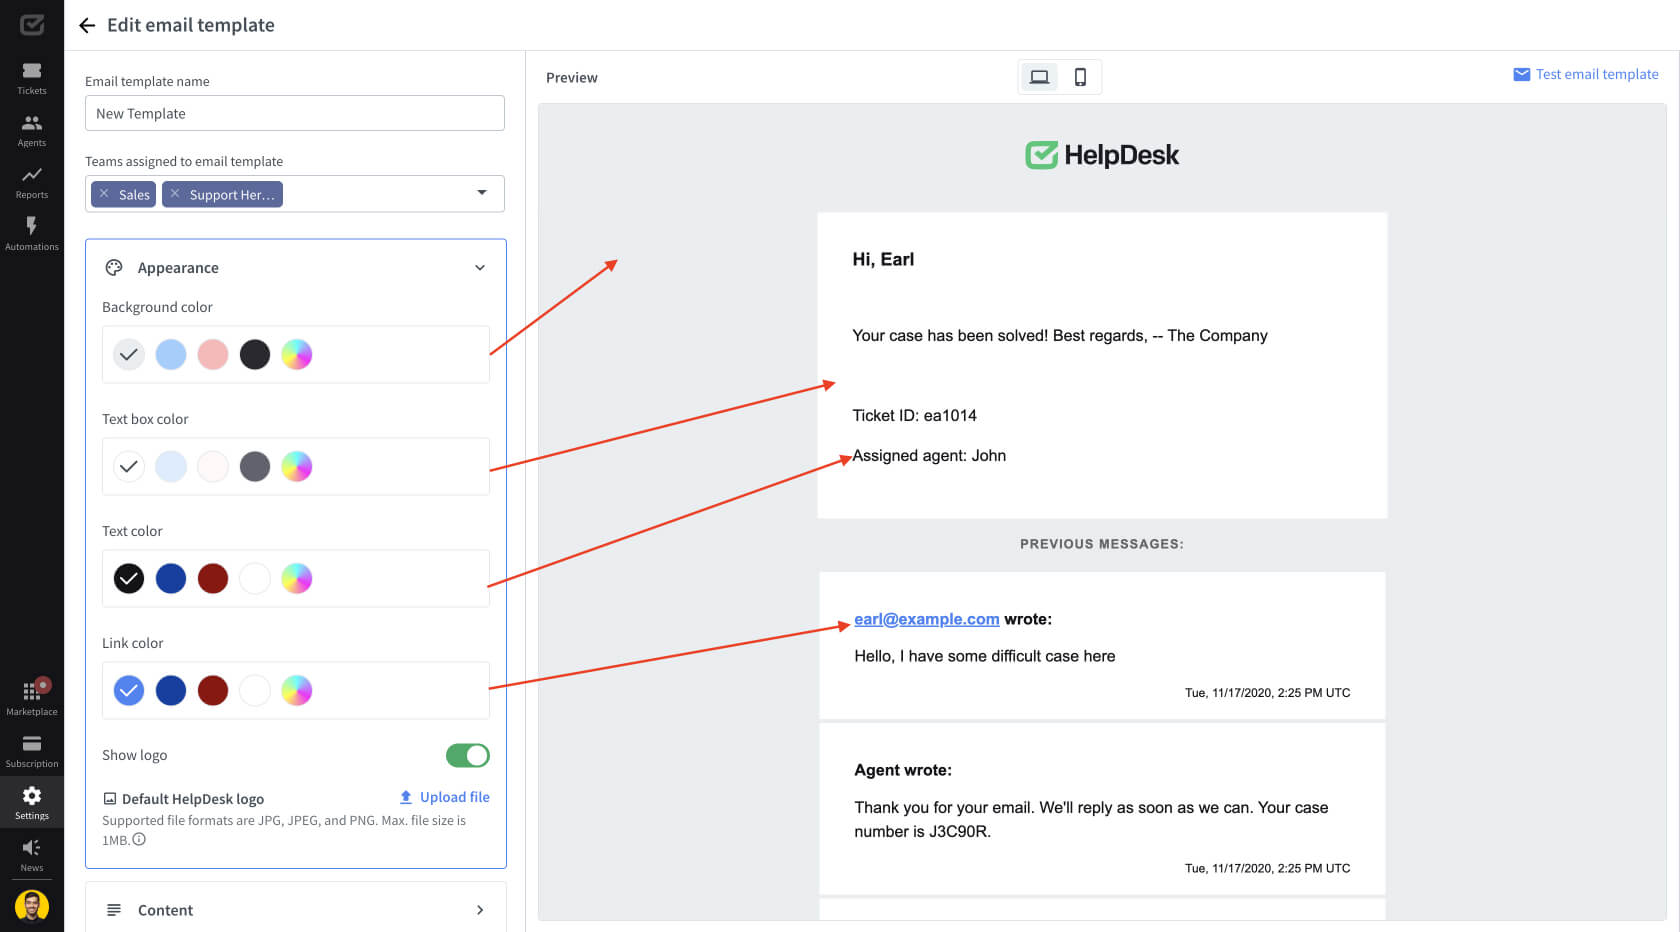Turn off the Show logo toggle
Viewport: 1680px width, 932px height.
pyautogui.click(x=467, y=755)
